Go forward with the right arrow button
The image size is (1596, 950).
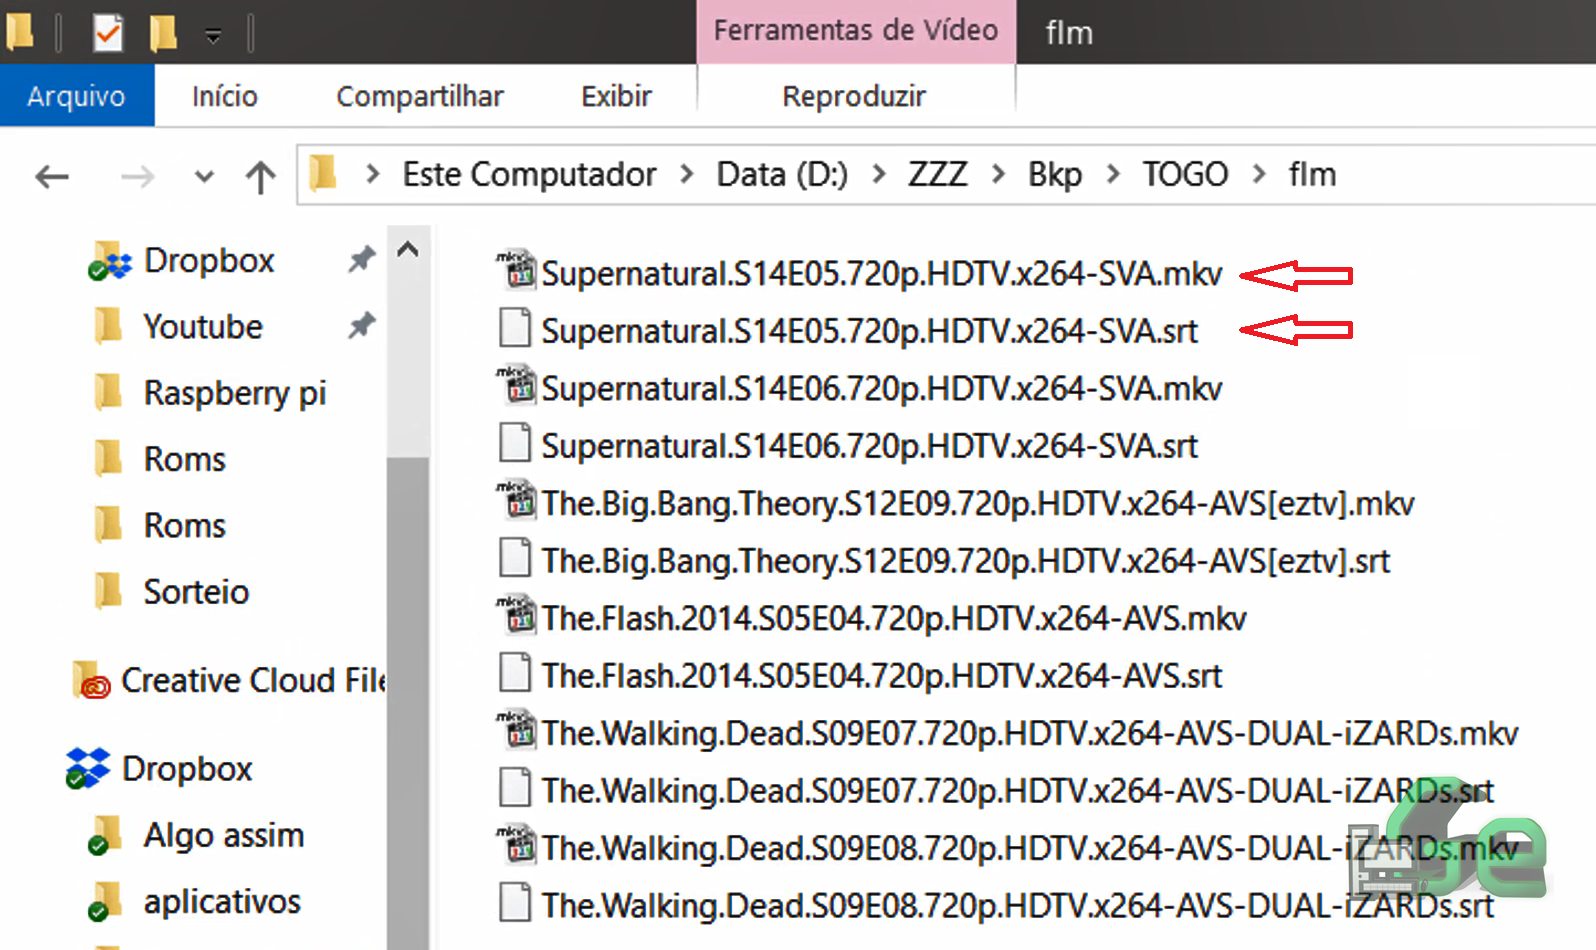point(137,177)
